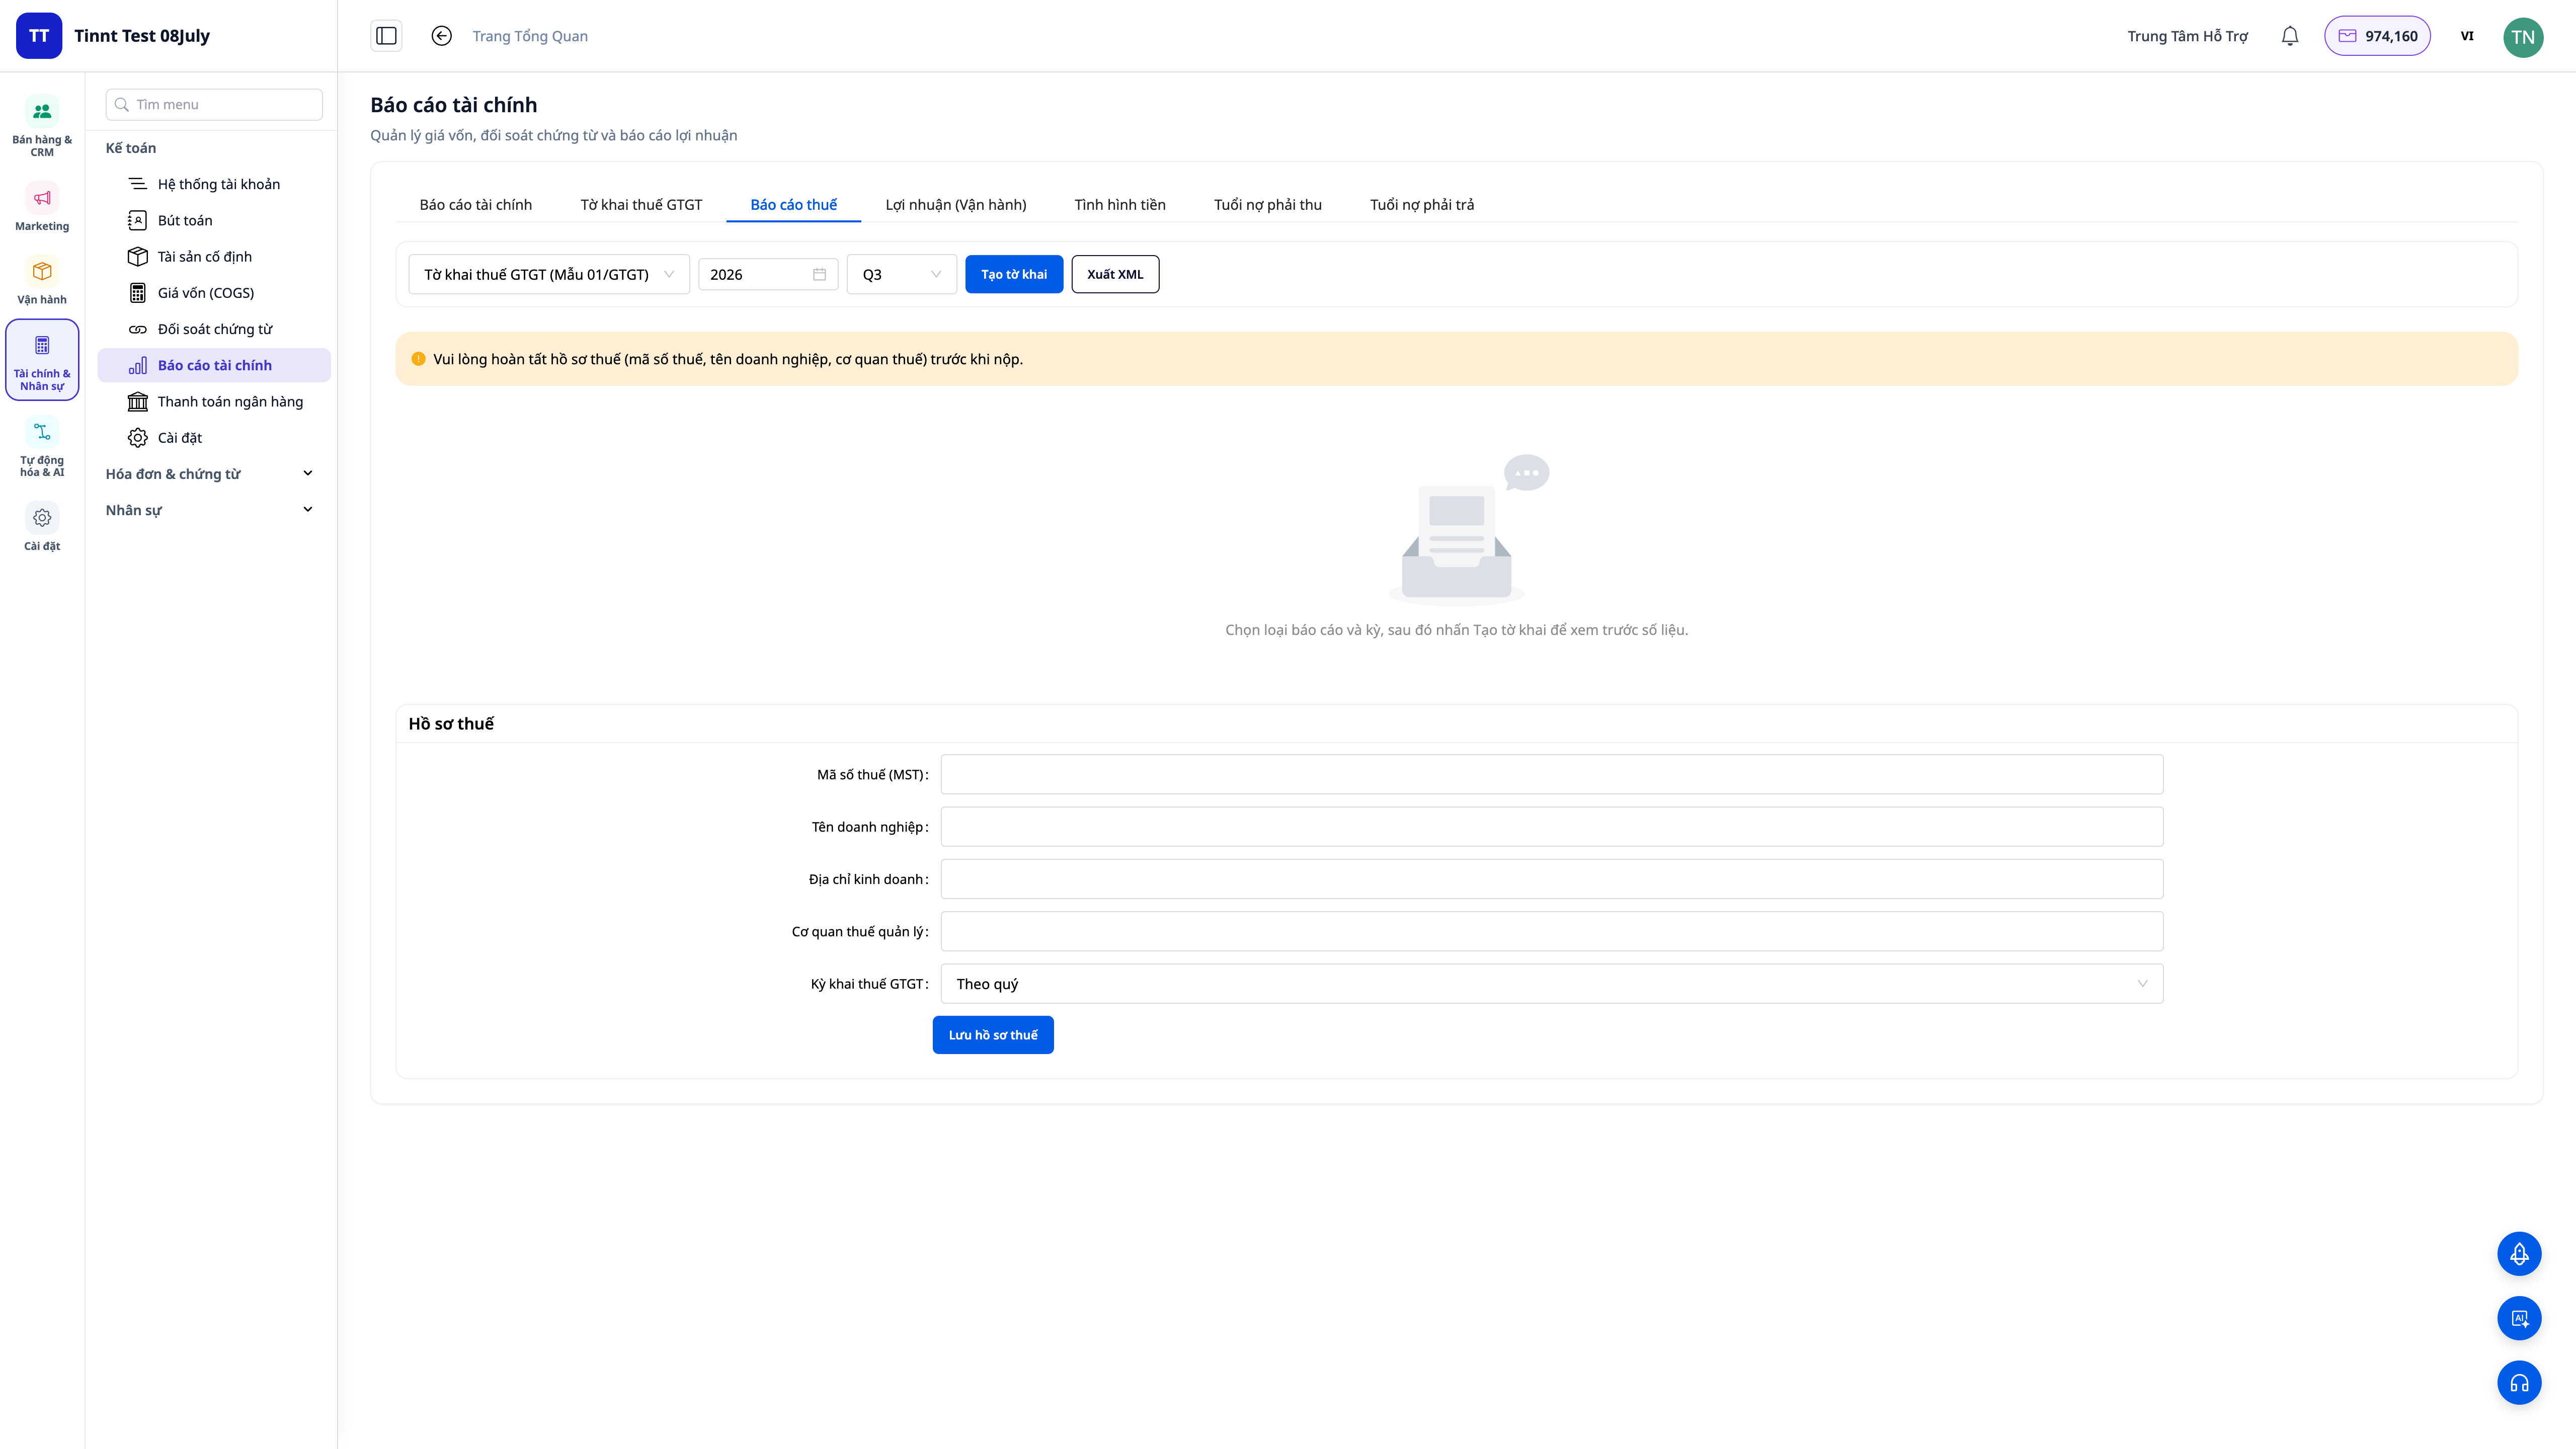
Task: Open the Marketing megaphone module
Action: (42, 207)
